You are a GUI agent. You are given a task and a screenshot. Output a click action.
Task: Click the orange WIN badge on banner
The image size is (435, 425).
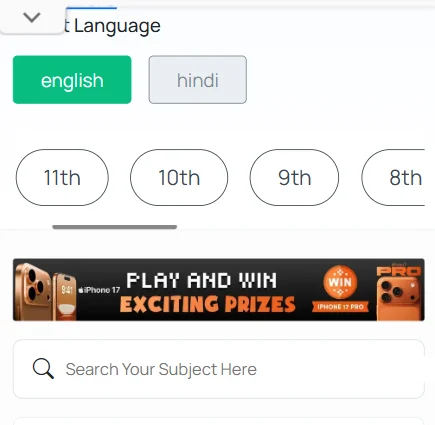pos(340,282)
